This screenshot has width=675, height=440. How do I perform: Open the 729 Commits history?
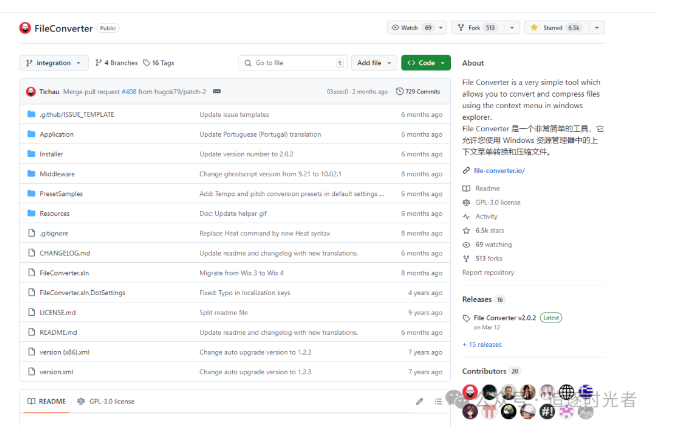pyautogui.click(x=418, y=92)
